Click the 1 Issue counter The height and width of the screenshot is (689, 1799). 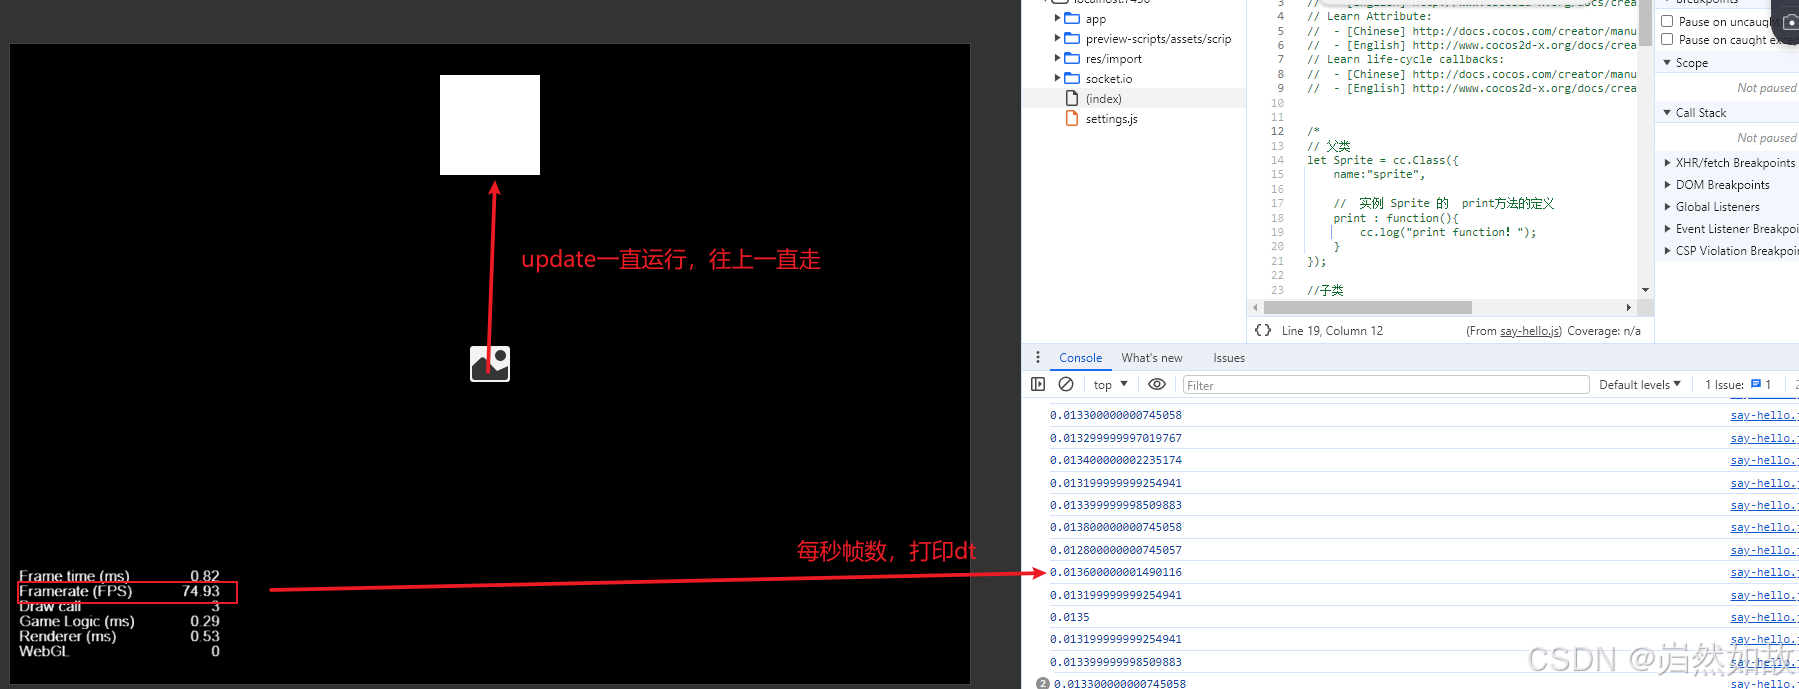[x=1738, y=384]
